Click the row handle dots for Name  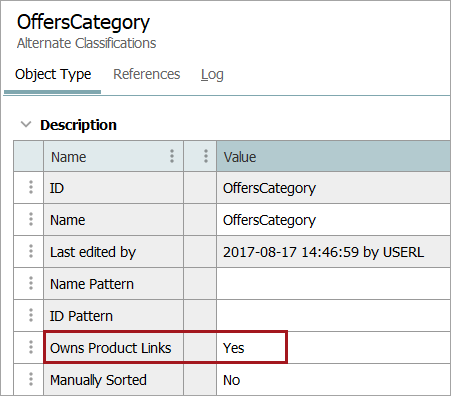[31, 219]
